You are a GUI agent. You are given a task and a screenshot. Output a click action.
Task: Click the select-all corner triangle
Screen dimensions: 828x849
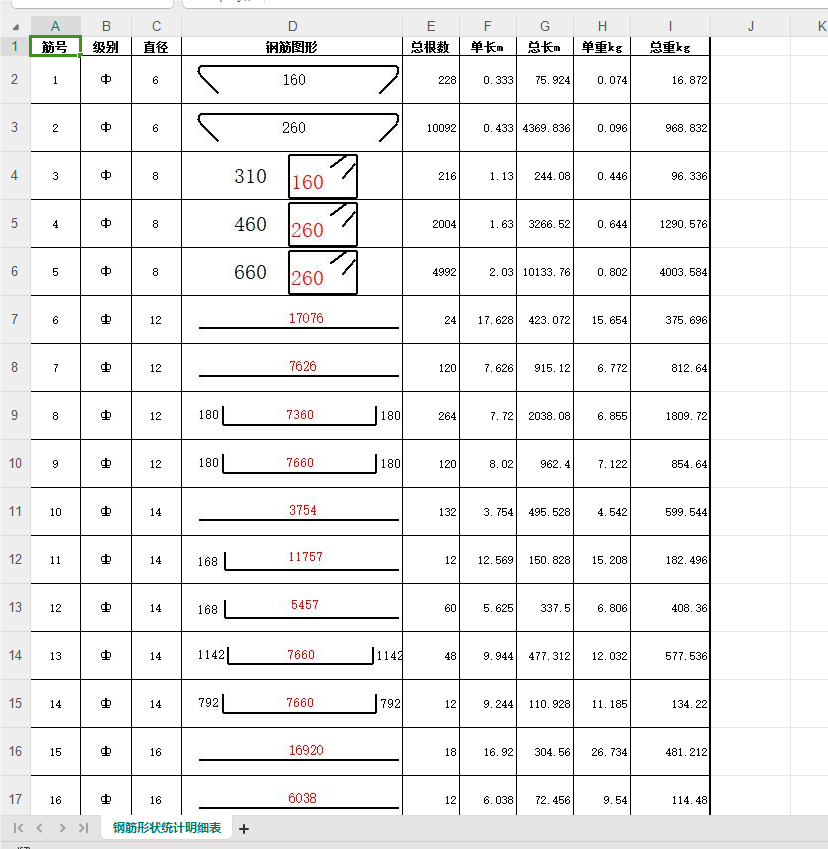click(x=16, y=27)
